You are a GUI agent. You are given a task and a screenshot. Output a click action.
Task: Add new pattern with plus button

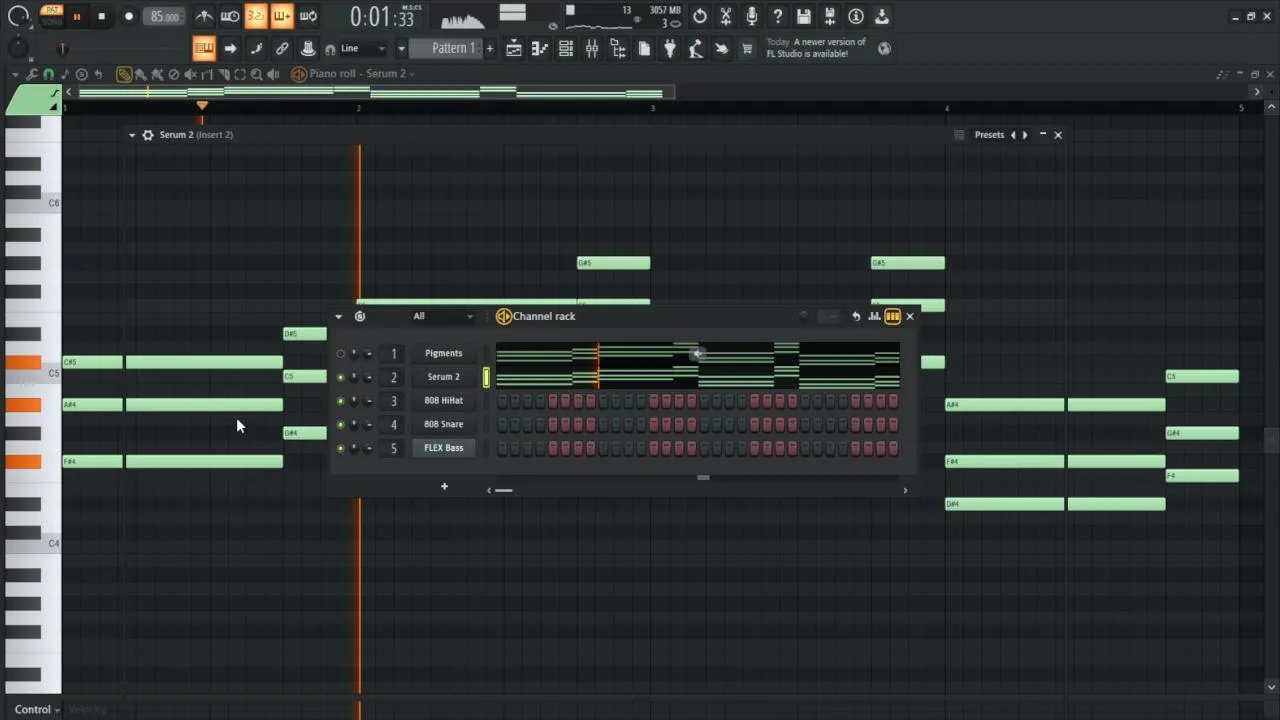pyautogui.click(x=489, y=48)
